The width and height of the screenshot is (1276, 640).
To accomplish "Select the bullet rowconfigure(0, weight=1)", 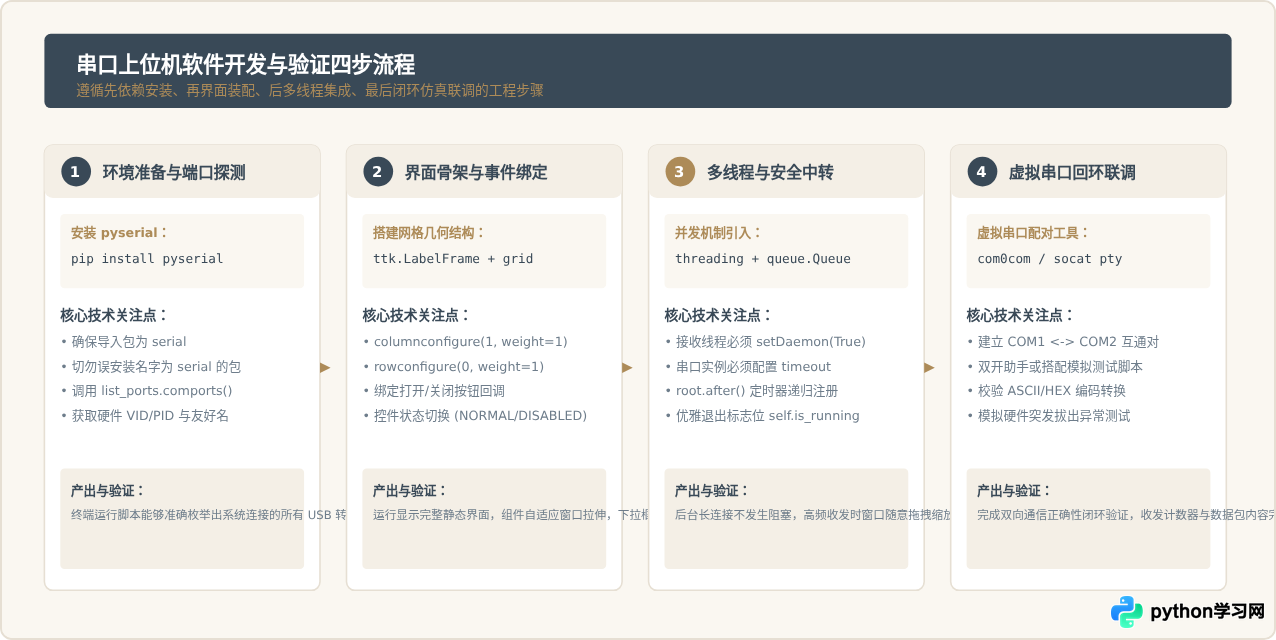I will 453,367.
